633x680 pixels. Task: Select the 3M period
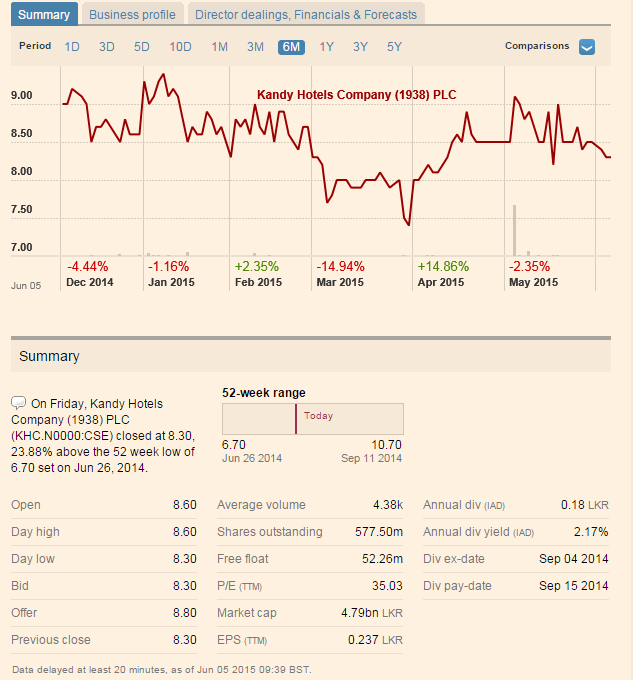(255, 47)
